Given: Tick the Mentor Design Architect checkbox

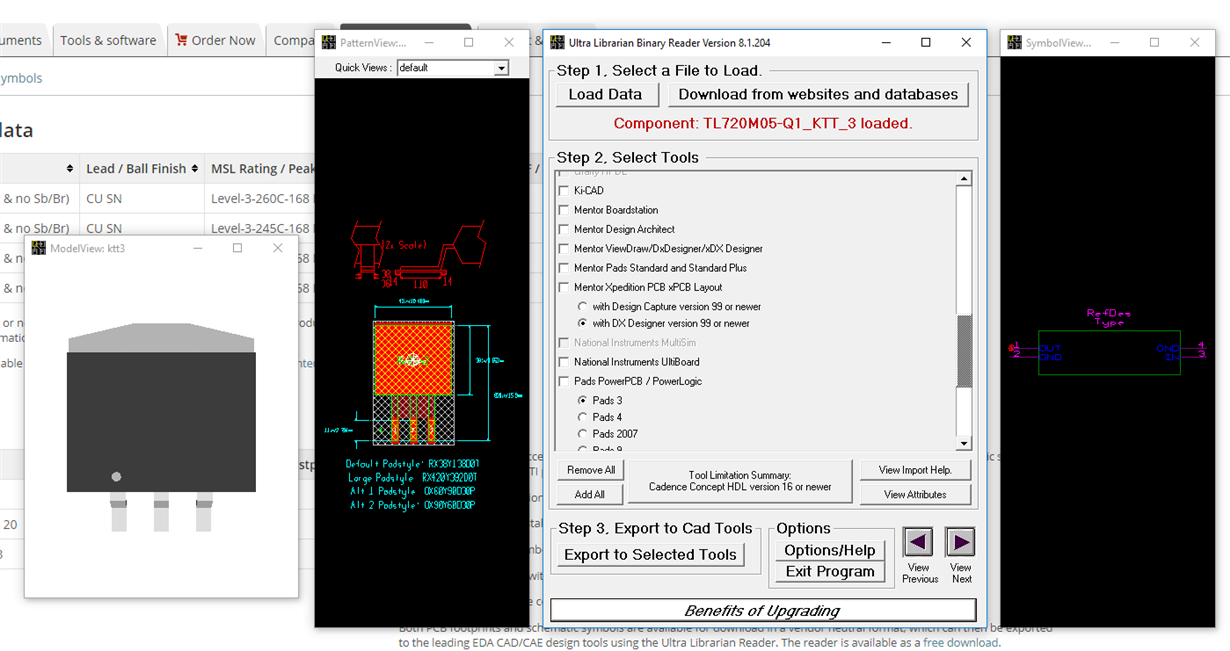Looking at the screenshot, I should click(x=564, y=229).
